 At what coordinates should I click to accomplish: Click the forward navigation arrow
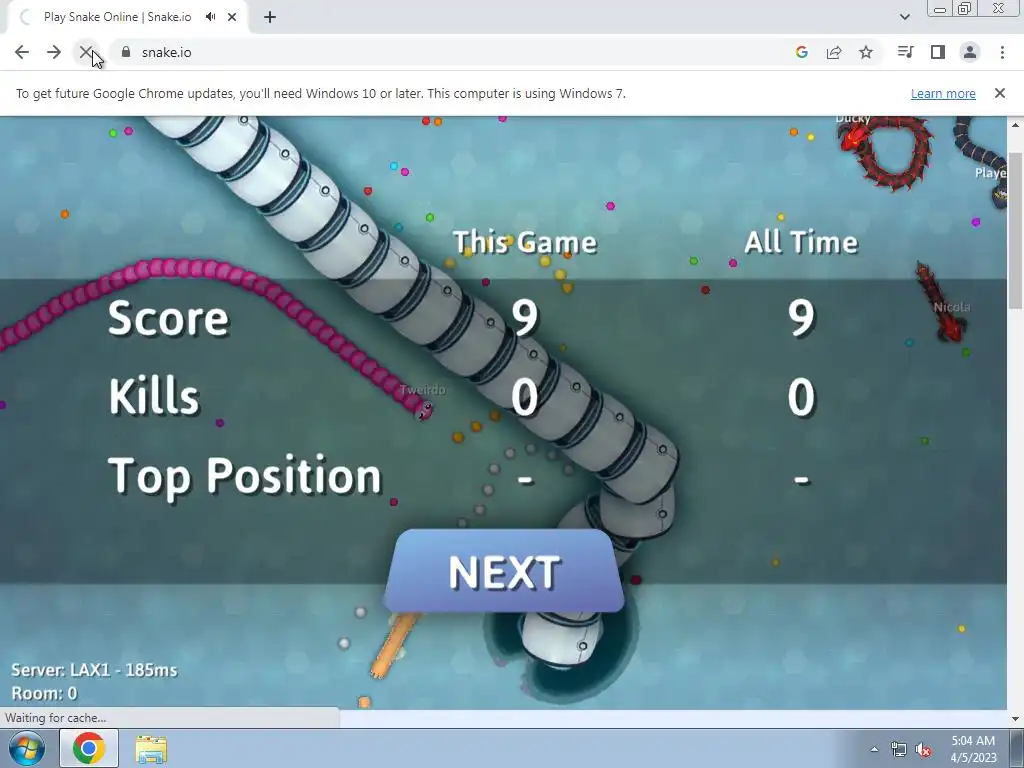(54, 52)
